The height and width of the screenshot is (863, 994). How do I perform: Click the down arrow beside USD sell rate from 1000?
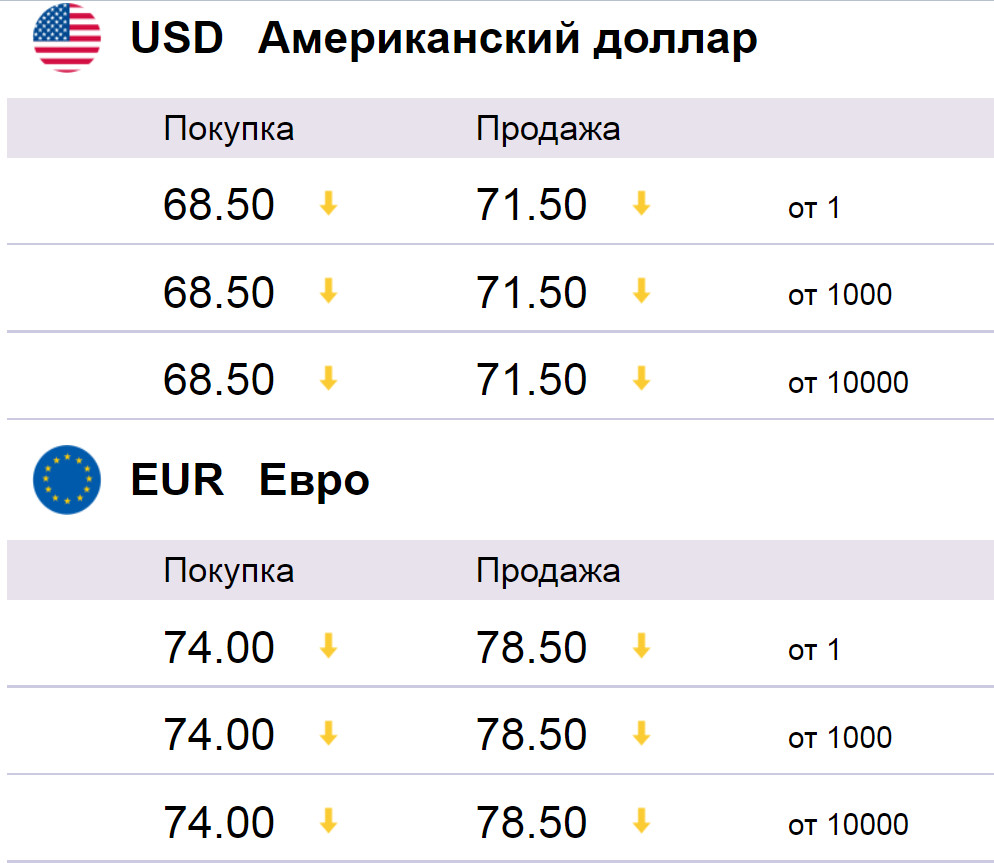pyautogui.click(x=642, y=292)
